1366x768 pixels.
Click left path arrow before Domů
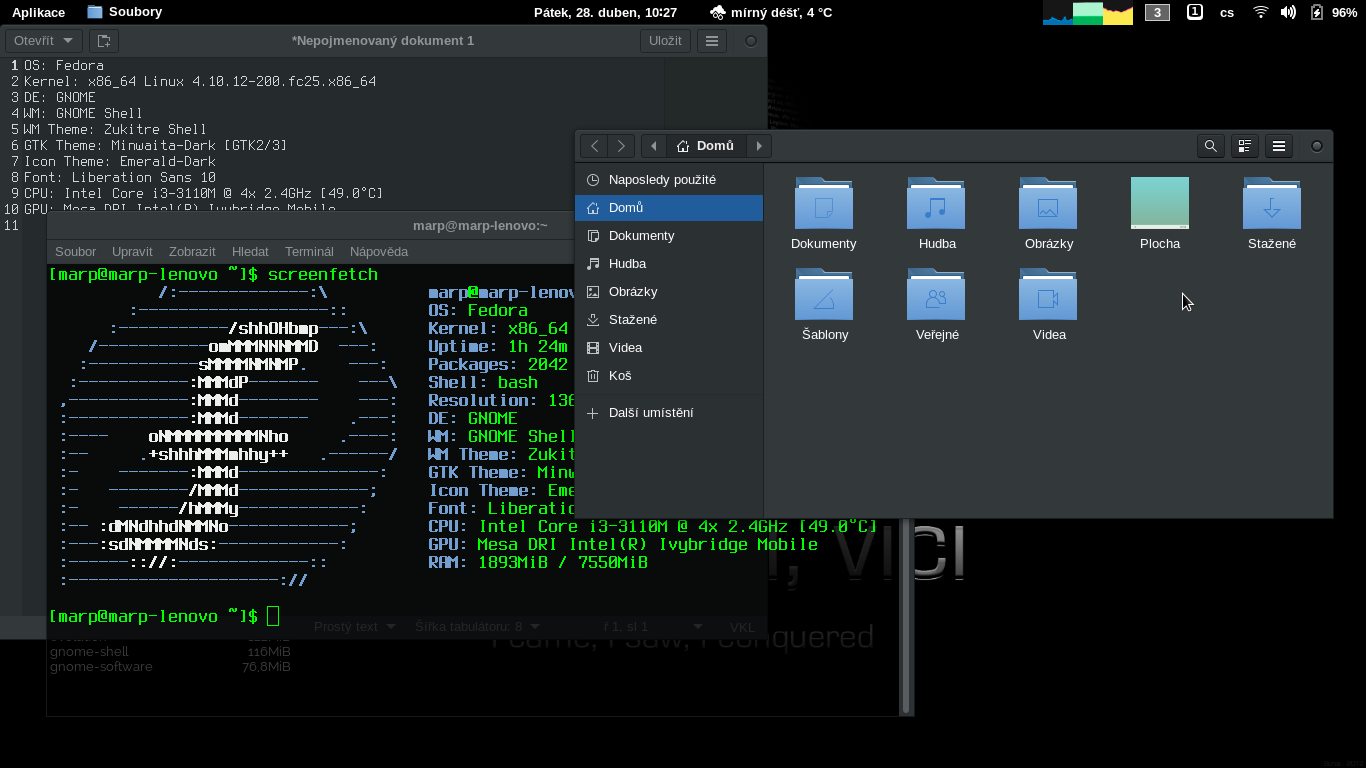(x=654, y=146)
